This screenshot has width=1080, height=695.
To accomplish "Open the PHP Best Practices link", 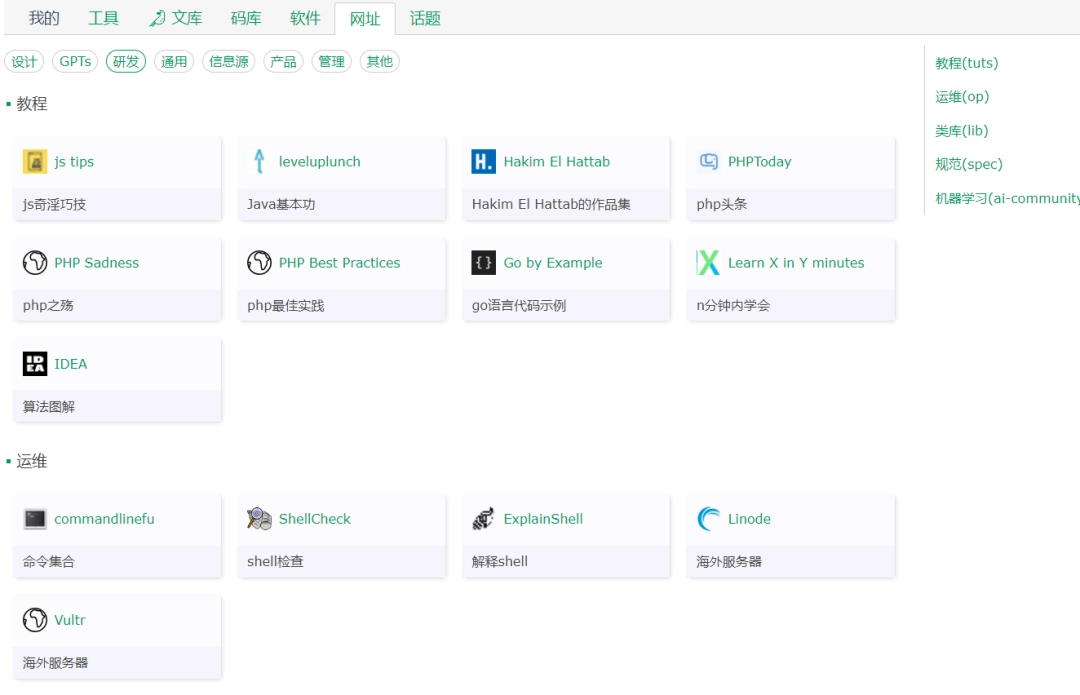I will (x=340, y=263).
